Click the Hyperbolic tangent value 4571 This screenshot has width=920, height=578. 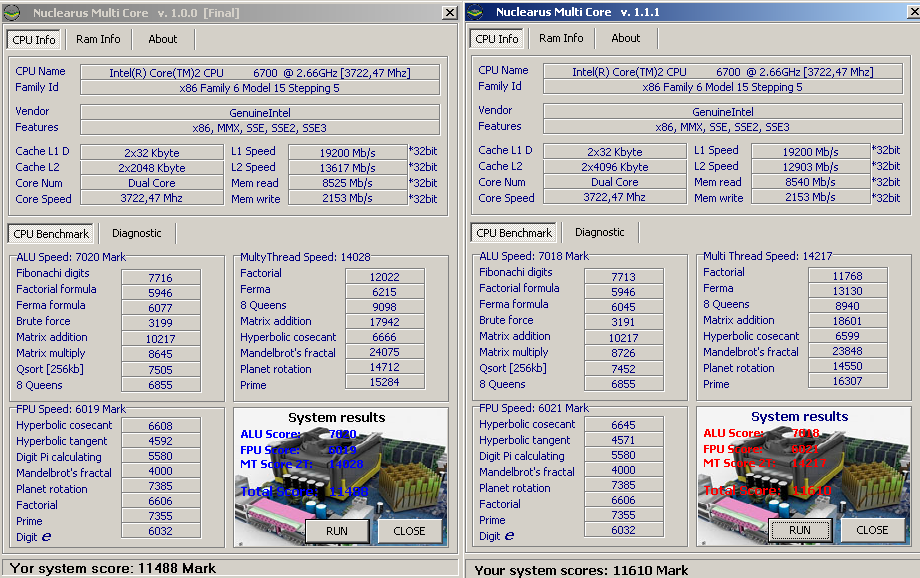624,440
